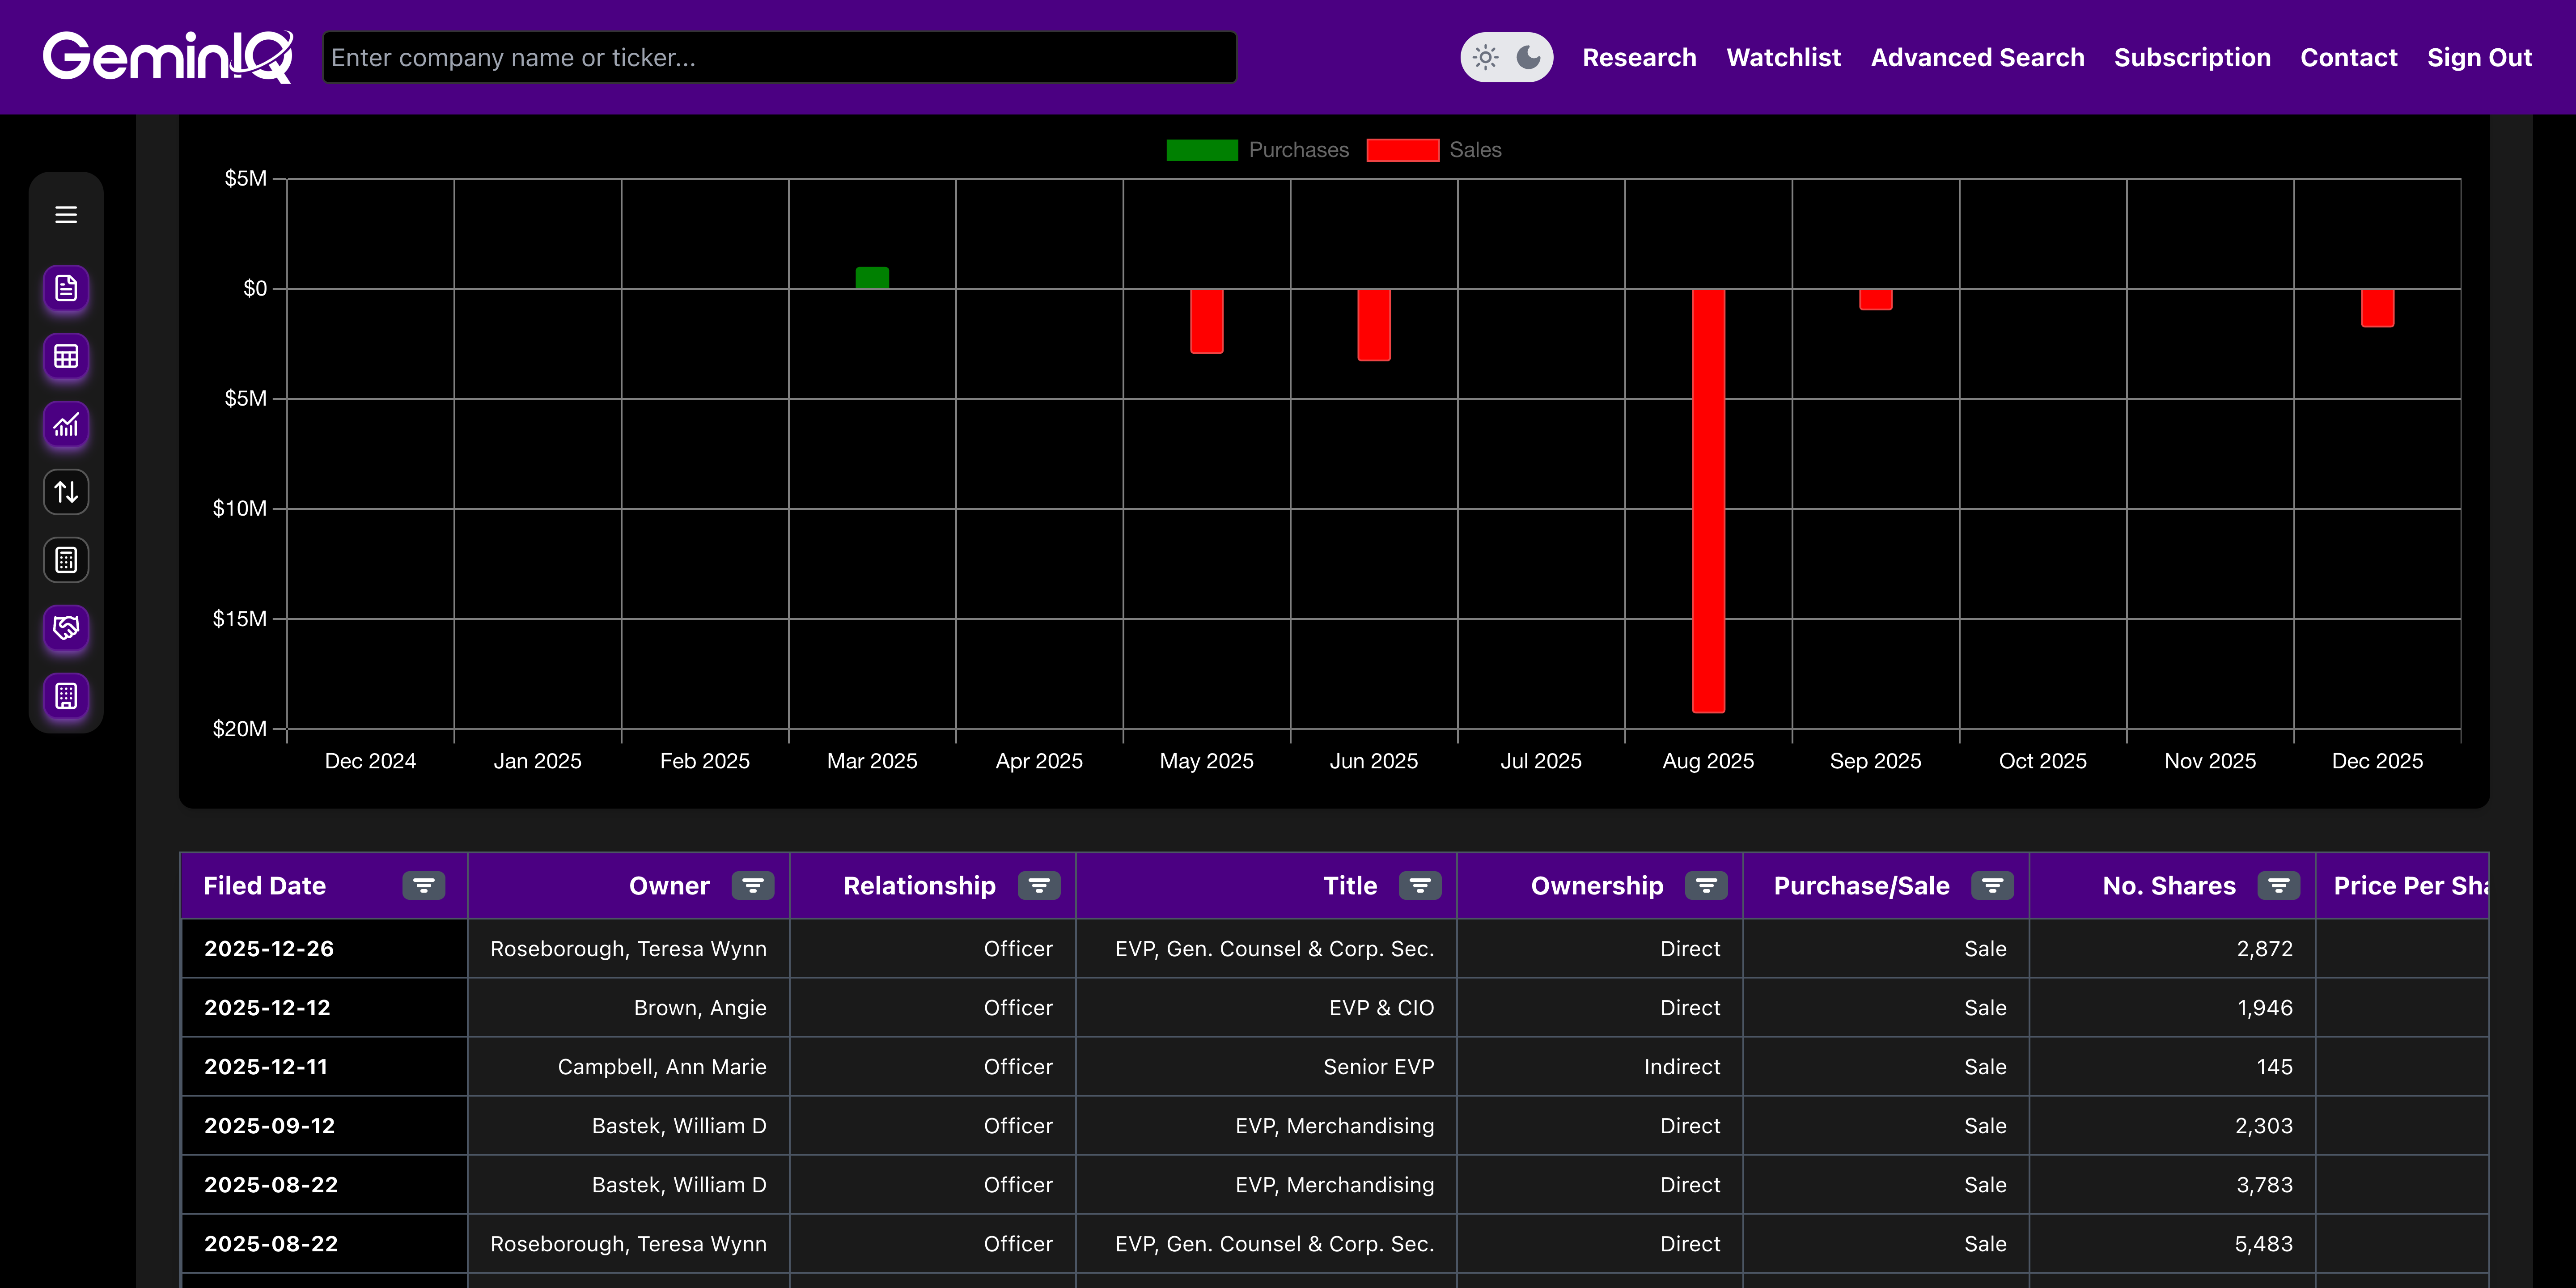This screenshot has width=2576, height=1288.
Task: Click the up-down arrows sidebar icon
Action: point(66,492)
